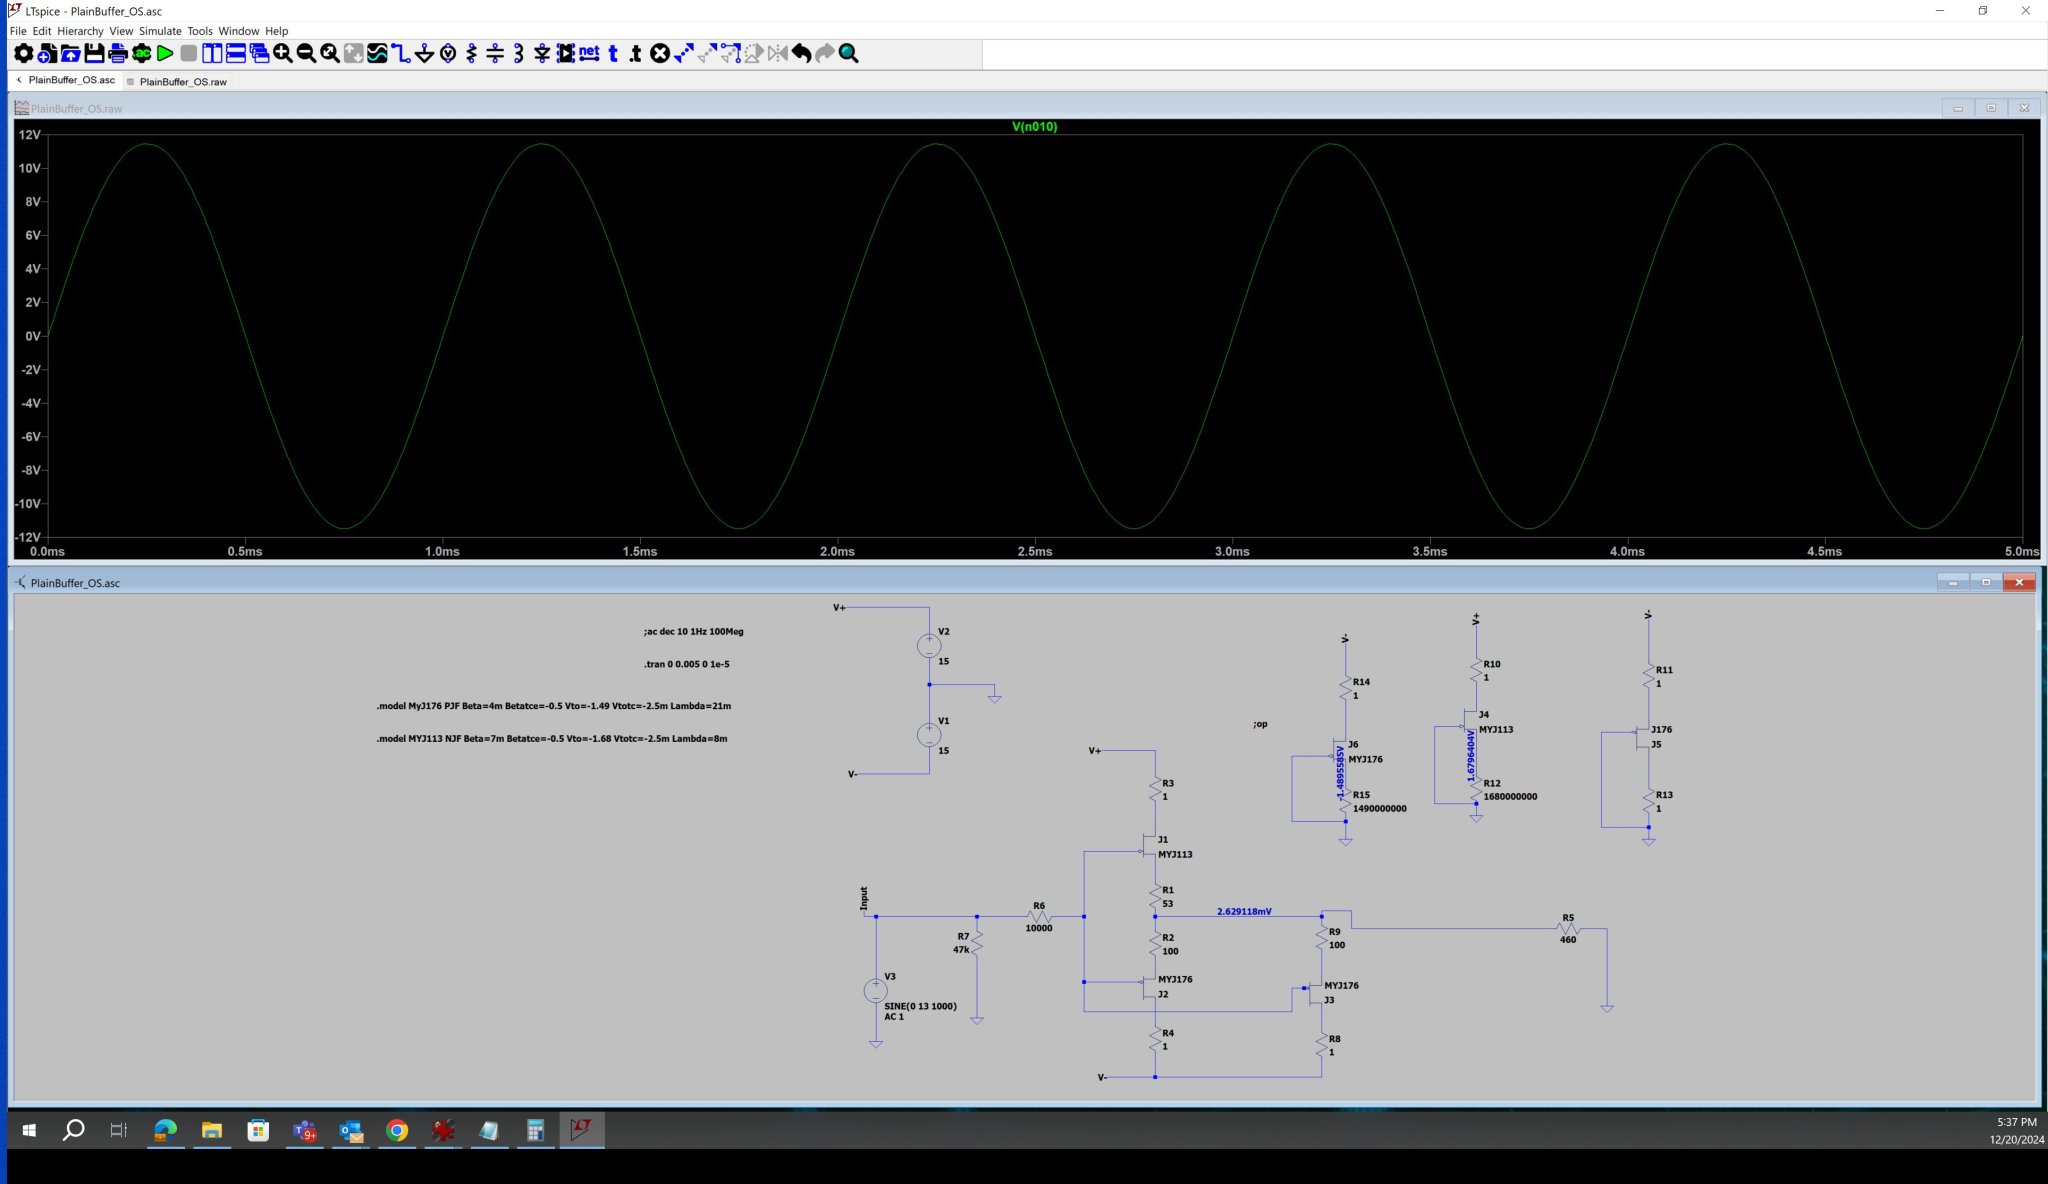
Task: Open the File menu
Action: tap(18, 31)
